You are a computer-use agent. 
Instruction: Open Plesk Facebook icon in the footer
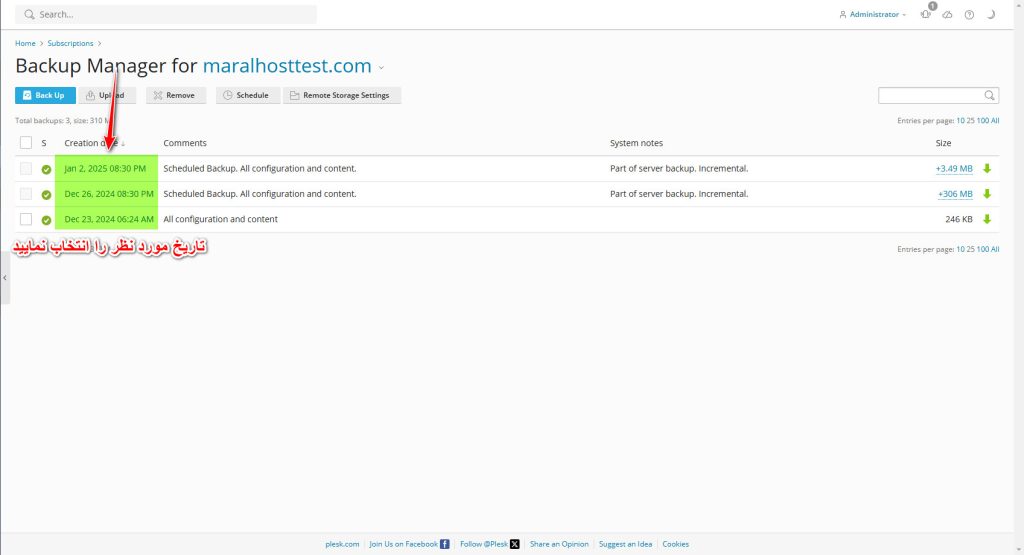tap(444, 544)
